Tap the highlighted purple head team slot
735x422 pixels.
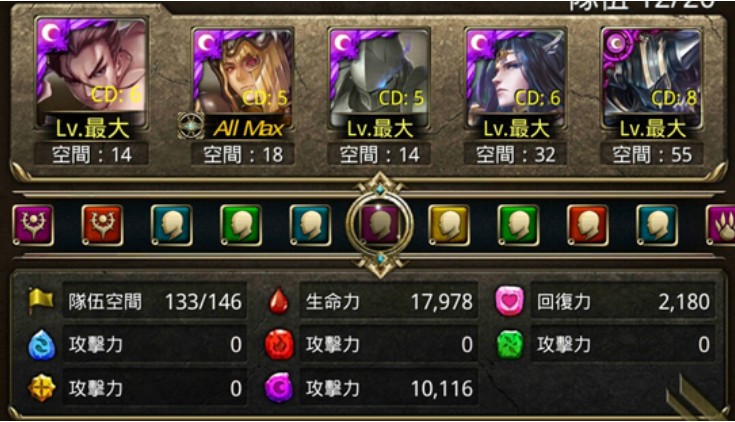pos(380,226)
